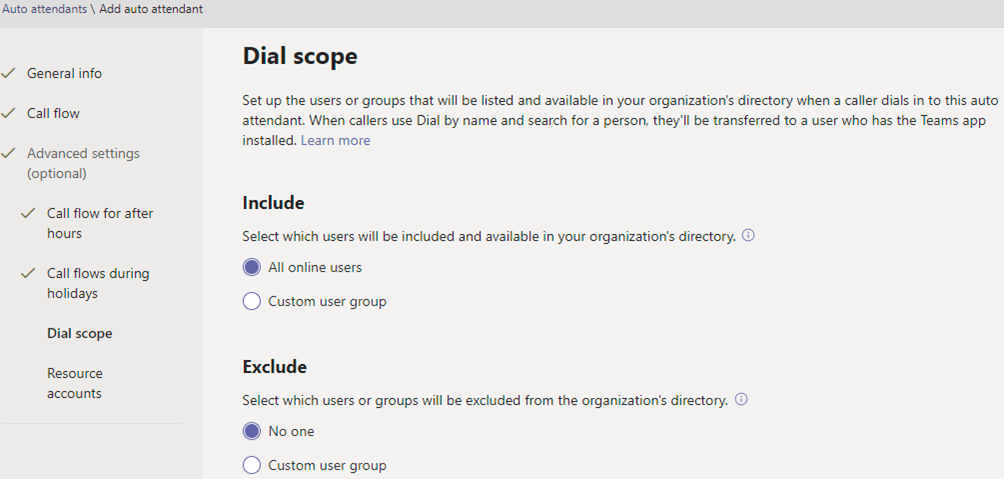Image resolution: width=1004 pixels, height=479 pixels.
Task: Open Advanced settings (optional) step
Action: click(x=83, y=163)
